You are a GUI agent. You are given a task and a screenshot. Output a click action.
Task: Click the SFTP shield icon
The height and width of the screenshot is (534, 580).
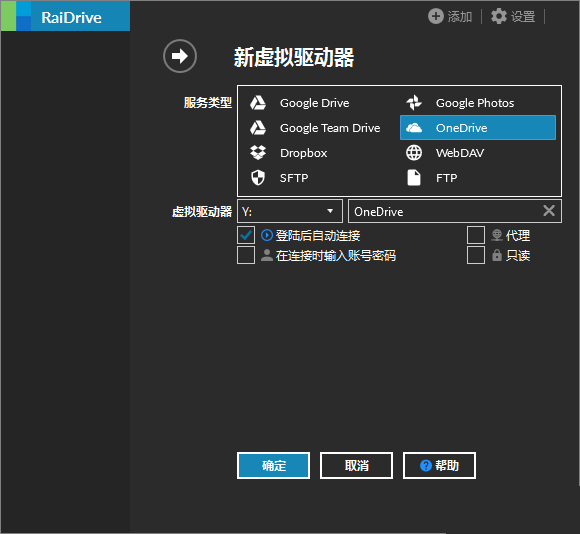coord(258,178)
